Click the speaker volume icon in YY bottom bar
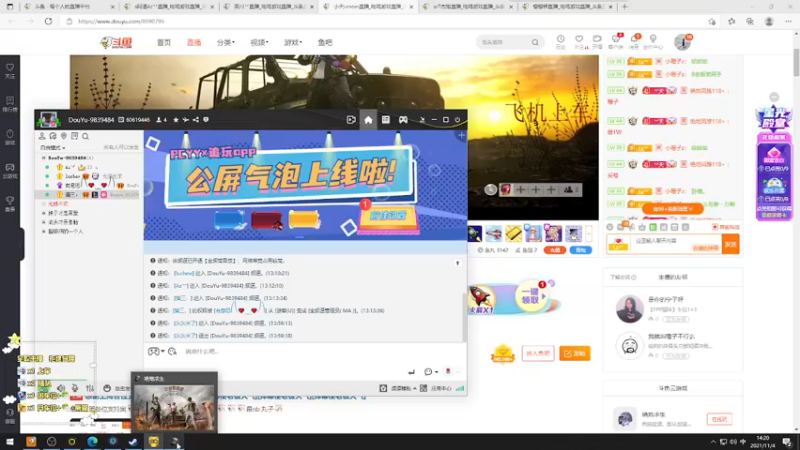 click(61, 388)
